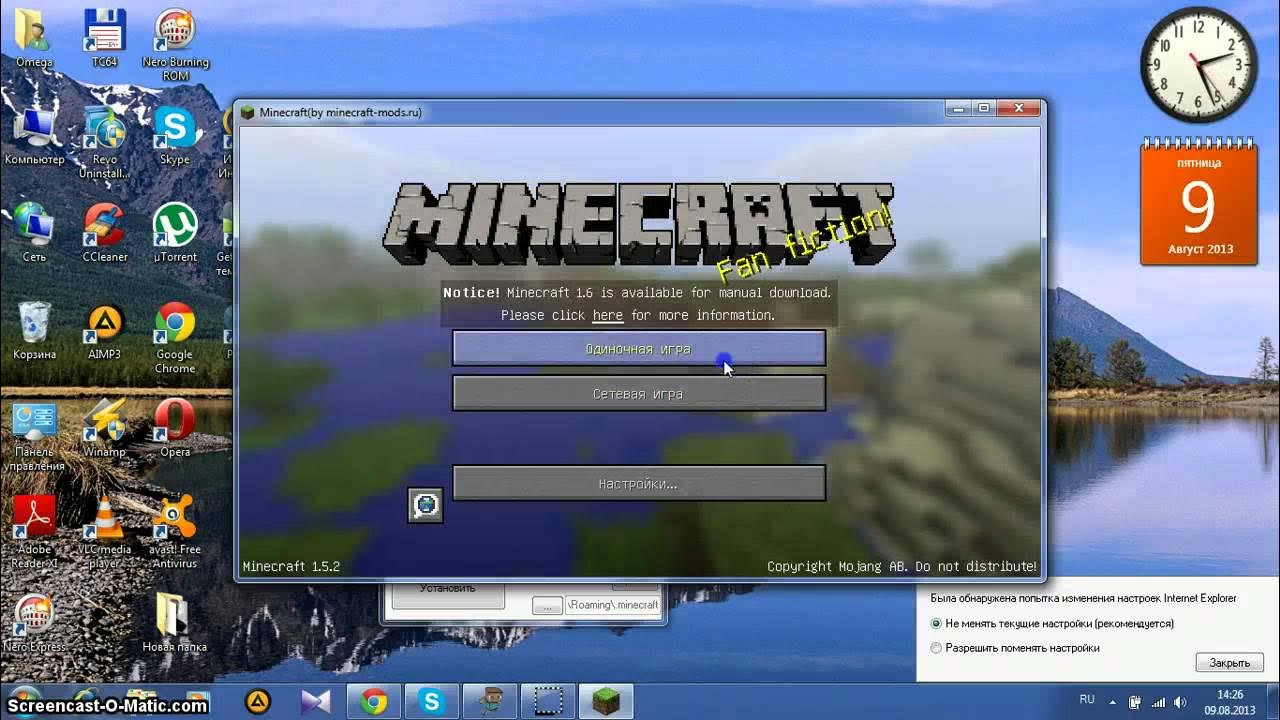Open the Omega desktop folder
This screenshot has width=1280, height=720.
coord(34,37)
